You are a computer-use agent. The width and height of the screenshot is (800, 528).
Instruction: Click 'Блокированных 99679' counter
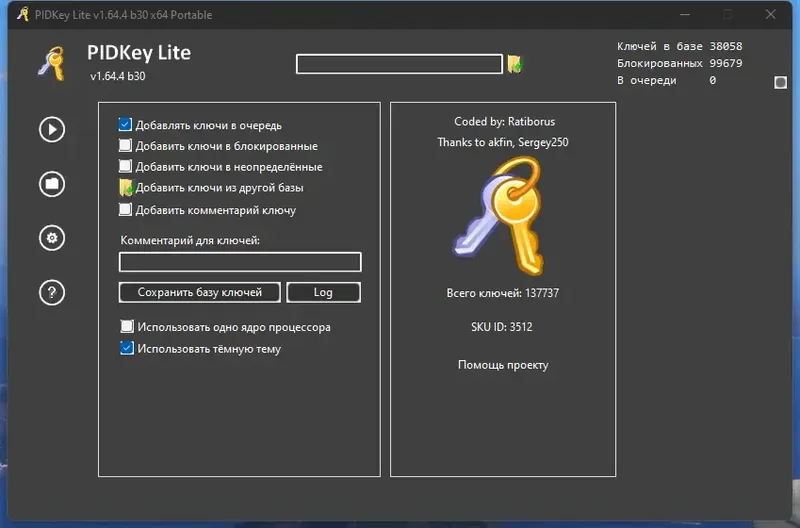point(680,63)
